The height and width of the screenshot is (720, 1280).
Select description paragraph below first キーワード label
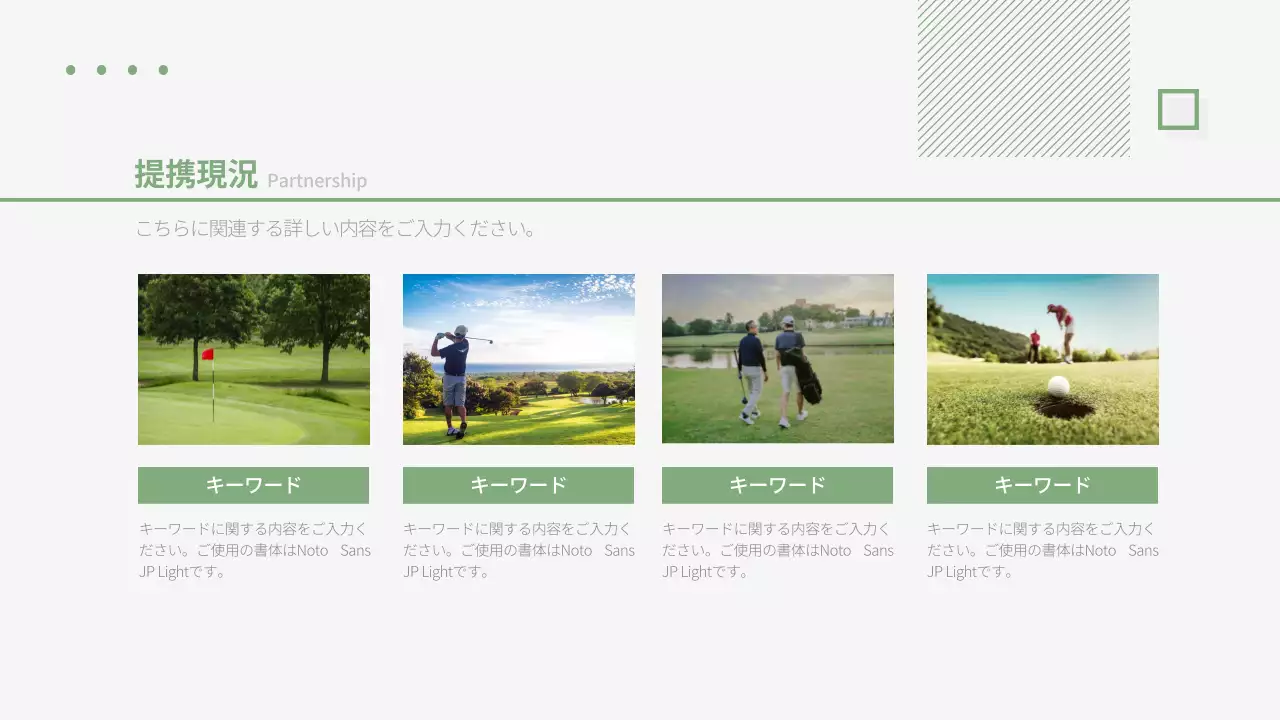[x=254, y=550]
